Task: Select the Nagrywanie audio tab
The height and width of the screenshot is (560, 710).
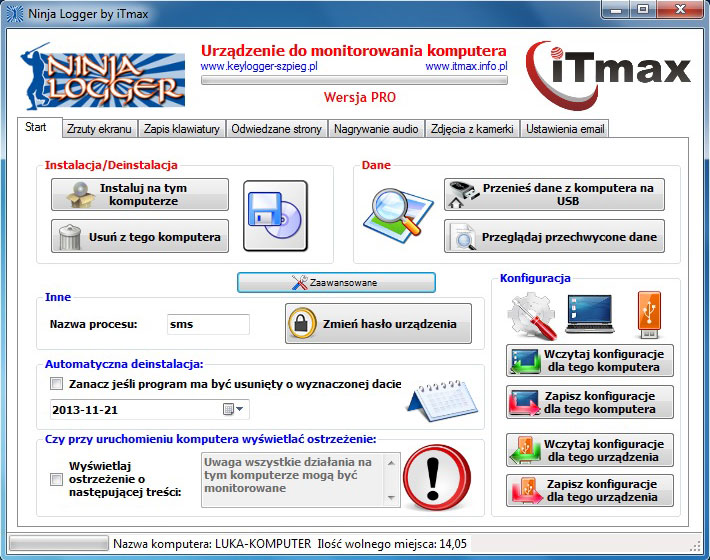Action: pos(376,129)
